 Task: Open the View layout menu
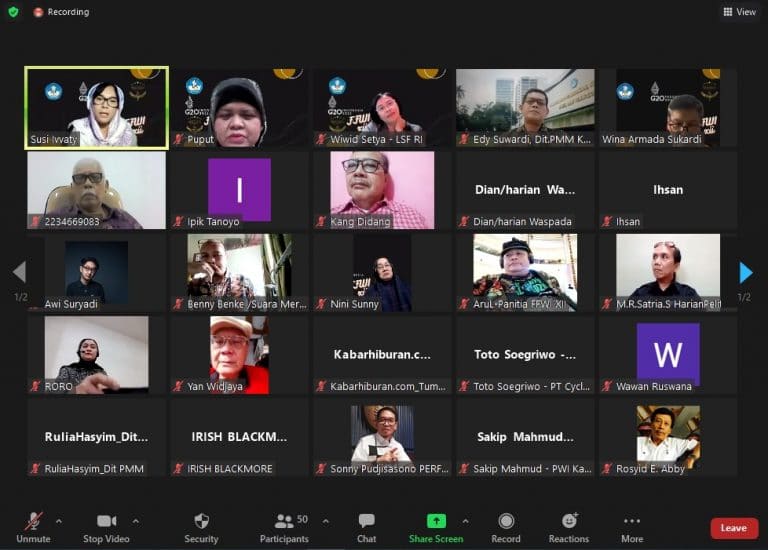[x=739, y=12]
